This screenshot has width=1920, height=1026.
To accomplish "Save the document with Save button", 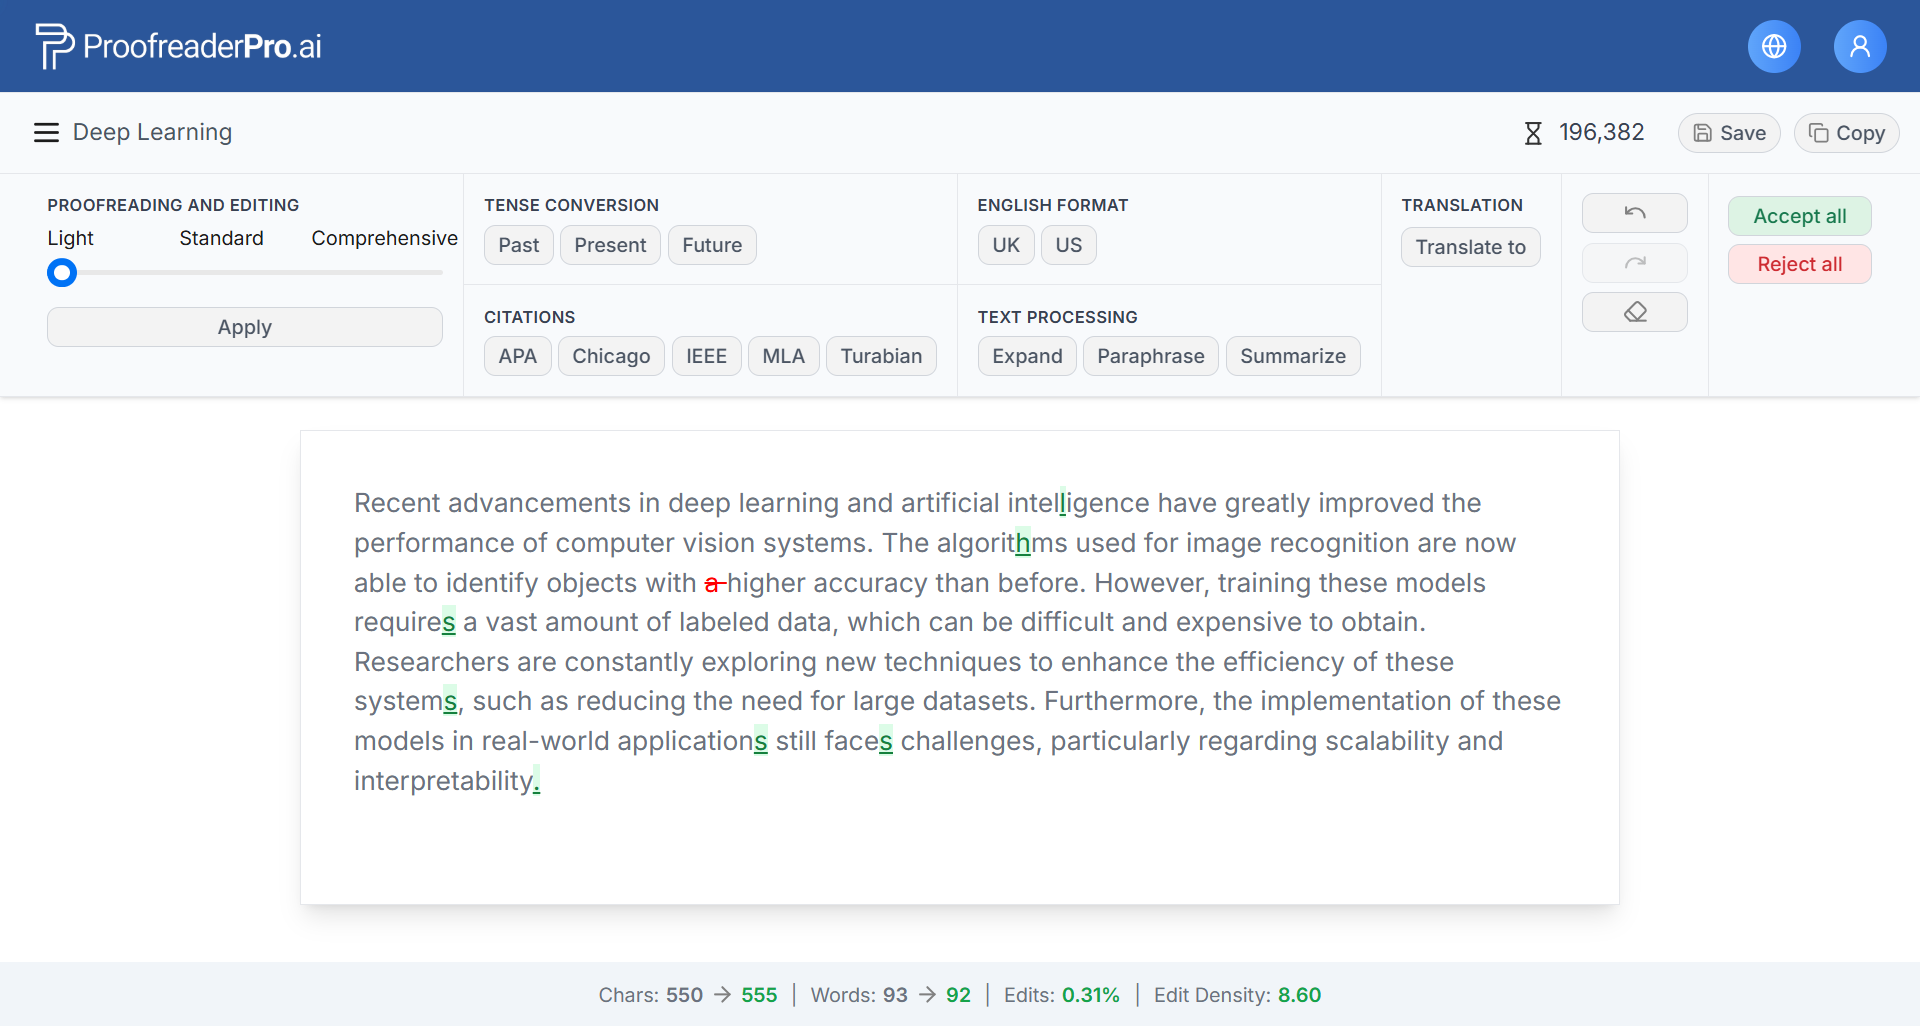I will click(1728, 133).
